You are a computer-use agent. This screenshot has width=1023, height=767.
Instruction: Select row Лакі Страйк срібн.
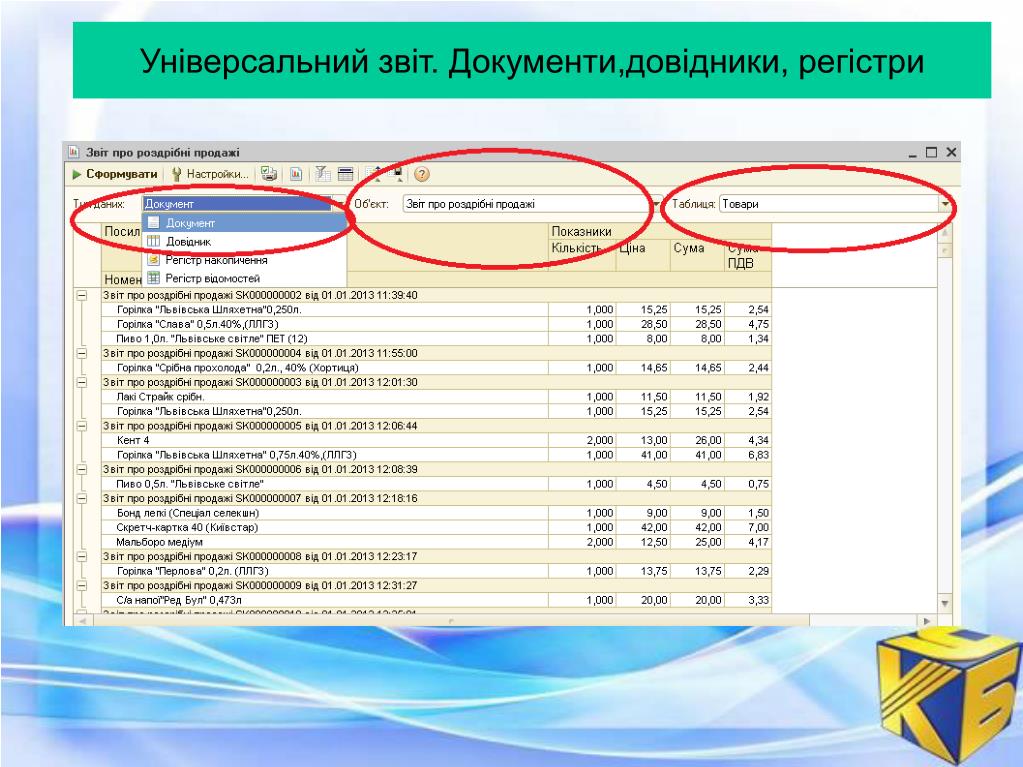(436, 397)
